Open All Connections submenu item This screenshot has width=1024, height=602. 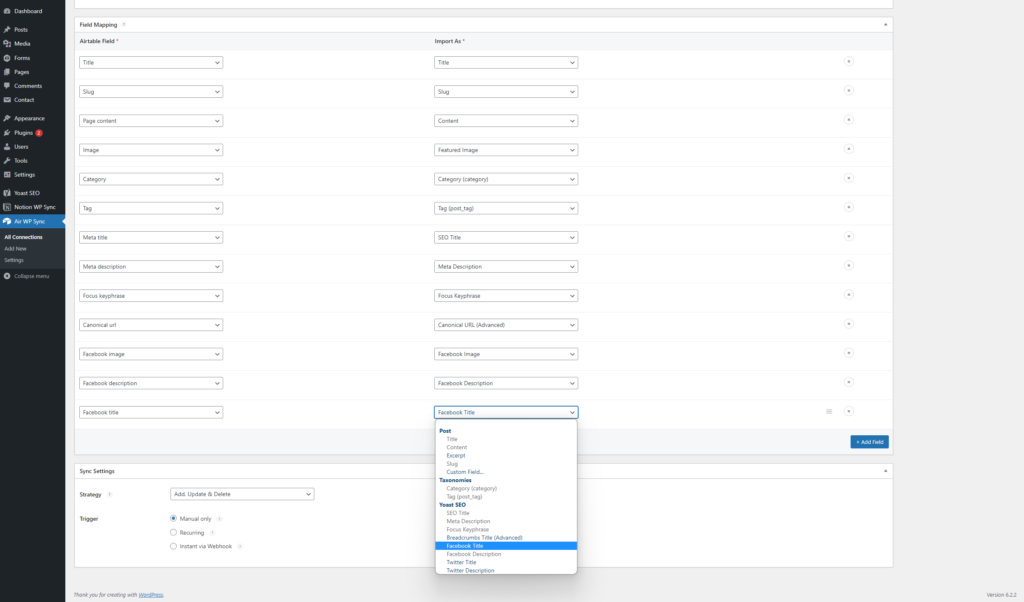[x=24, y=237]
